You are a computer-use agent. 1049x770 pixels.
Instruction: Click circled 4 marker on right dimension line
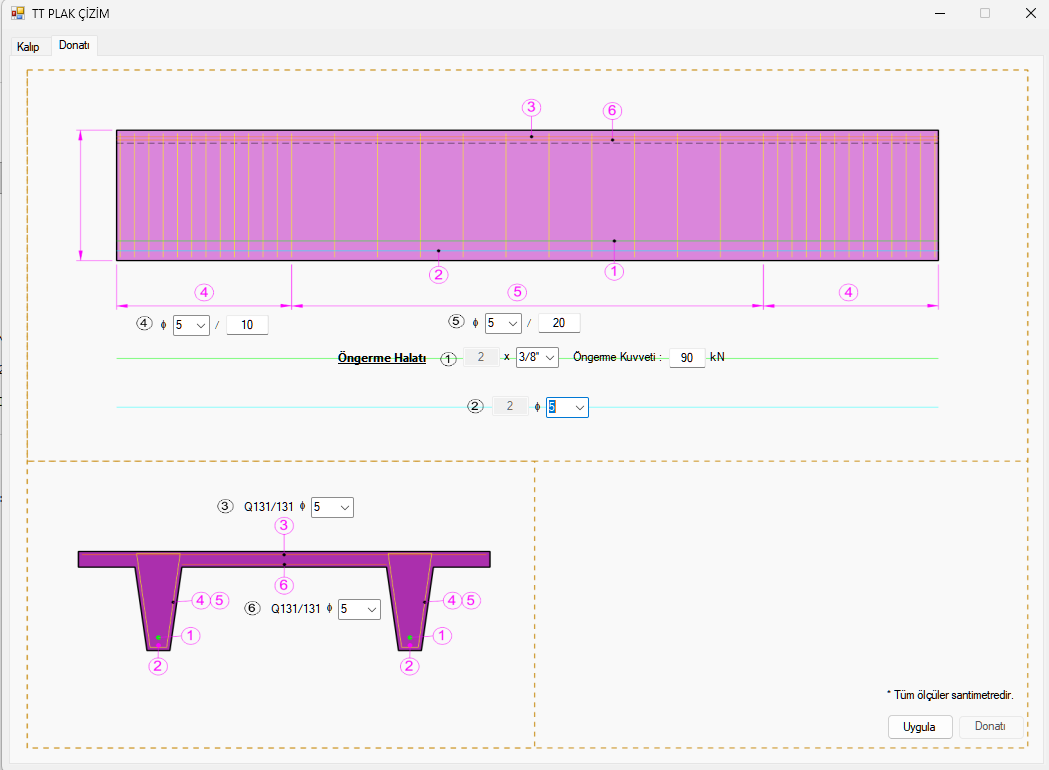pos(848,292)
